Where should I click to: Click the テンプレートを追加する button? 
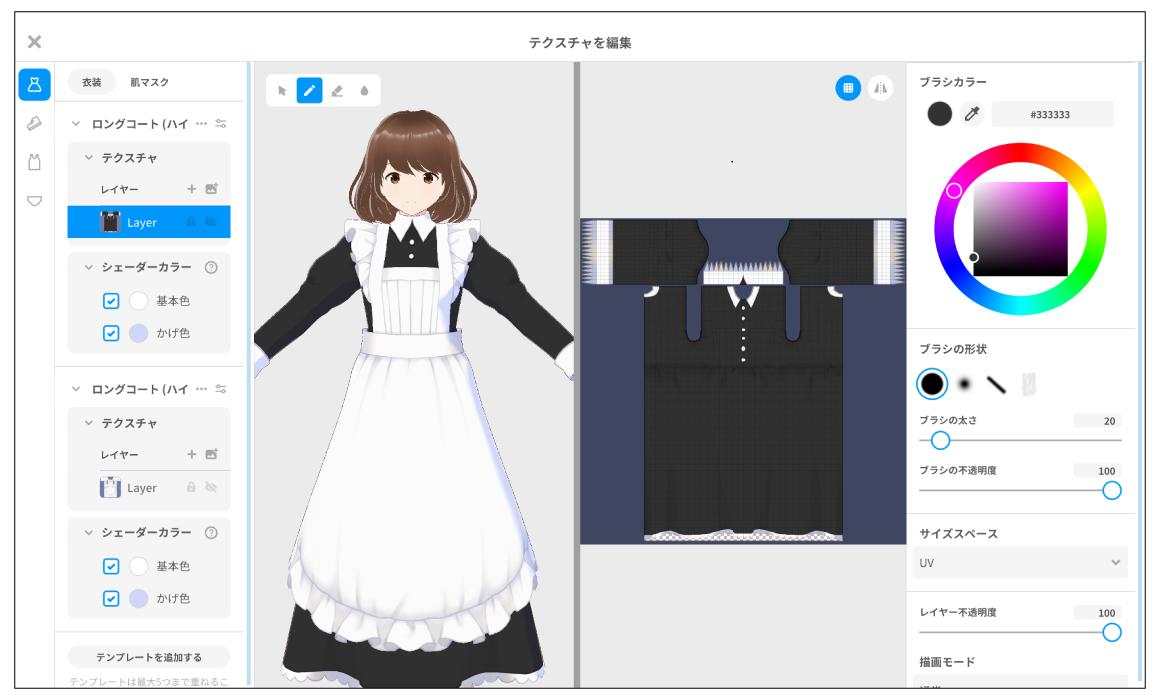(149, 657)
